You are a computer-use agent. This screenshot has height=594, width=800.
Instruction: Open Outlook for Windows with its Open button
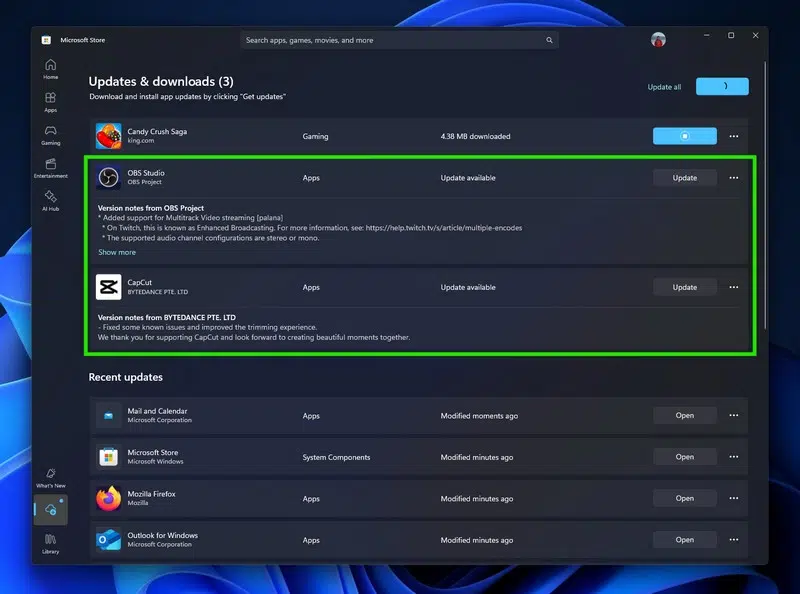(x=684, y=539)
